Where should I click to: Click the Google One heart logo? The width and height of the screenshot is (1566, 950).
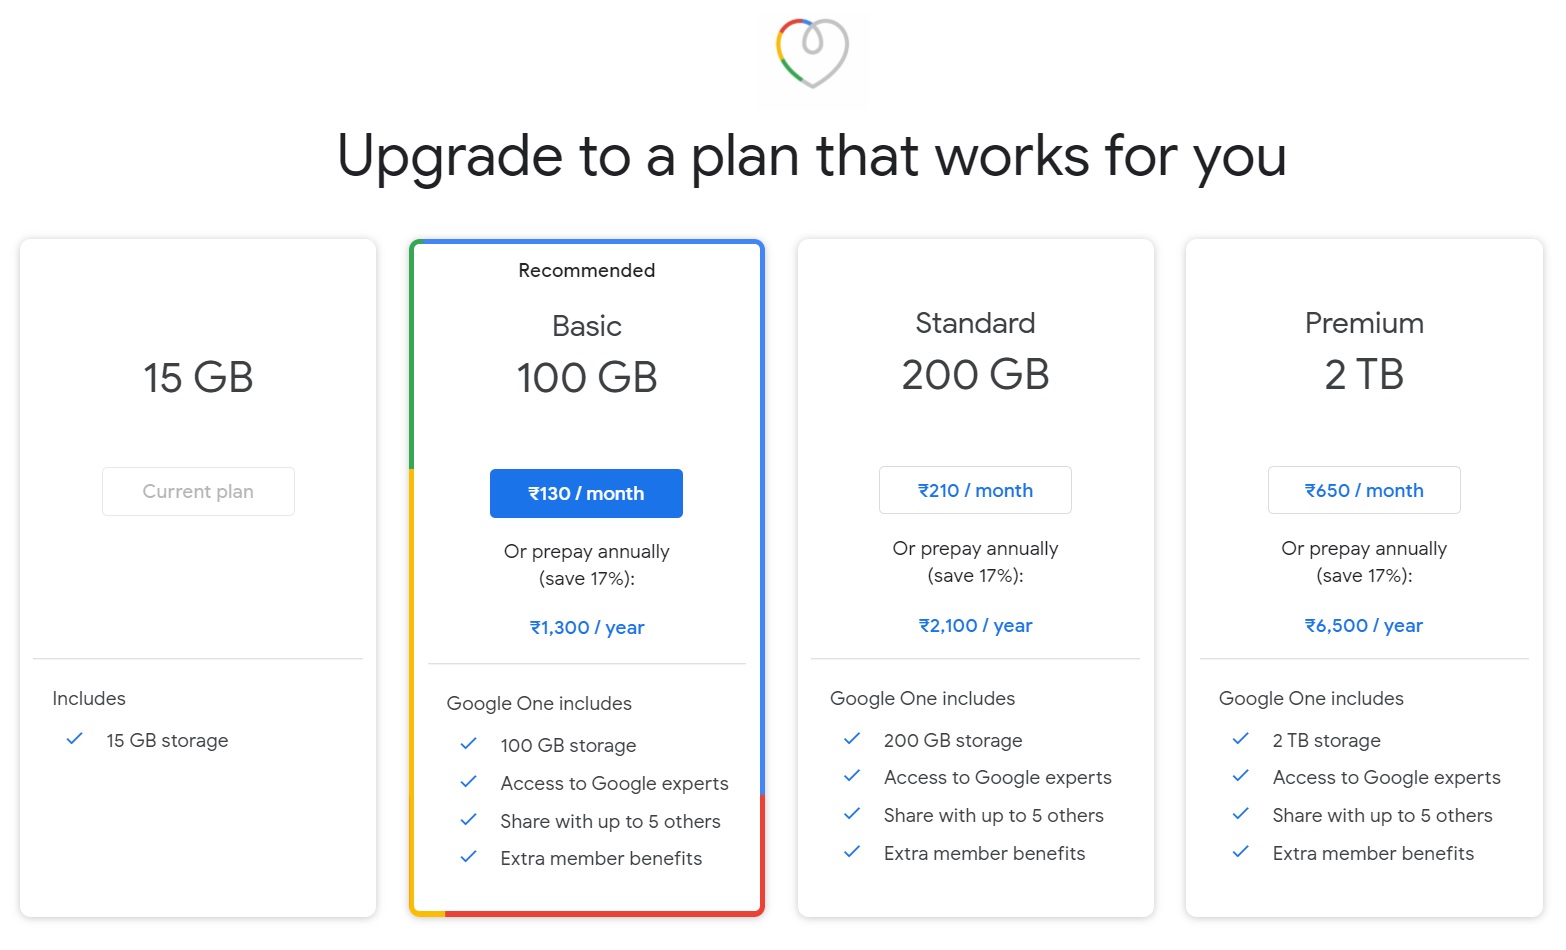pos(812,53)
